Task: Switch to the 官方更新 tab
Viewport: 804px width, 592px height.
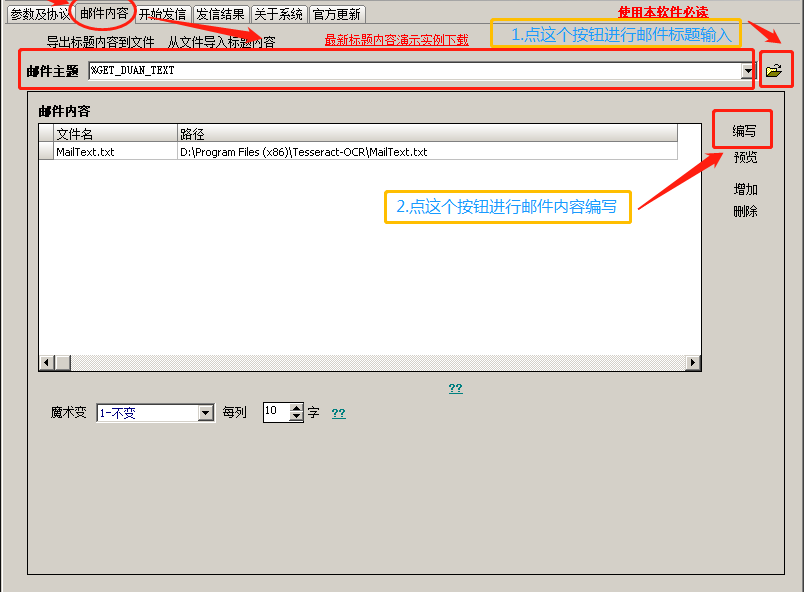Action: (337, 14)
